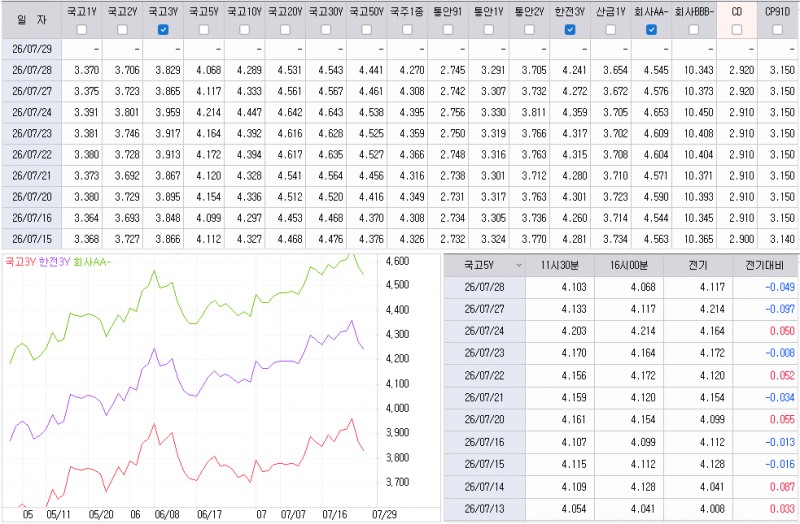Enable the 산금1Y checkbox
Viewport: 800px width, 524px height.
tap(611, 30)
